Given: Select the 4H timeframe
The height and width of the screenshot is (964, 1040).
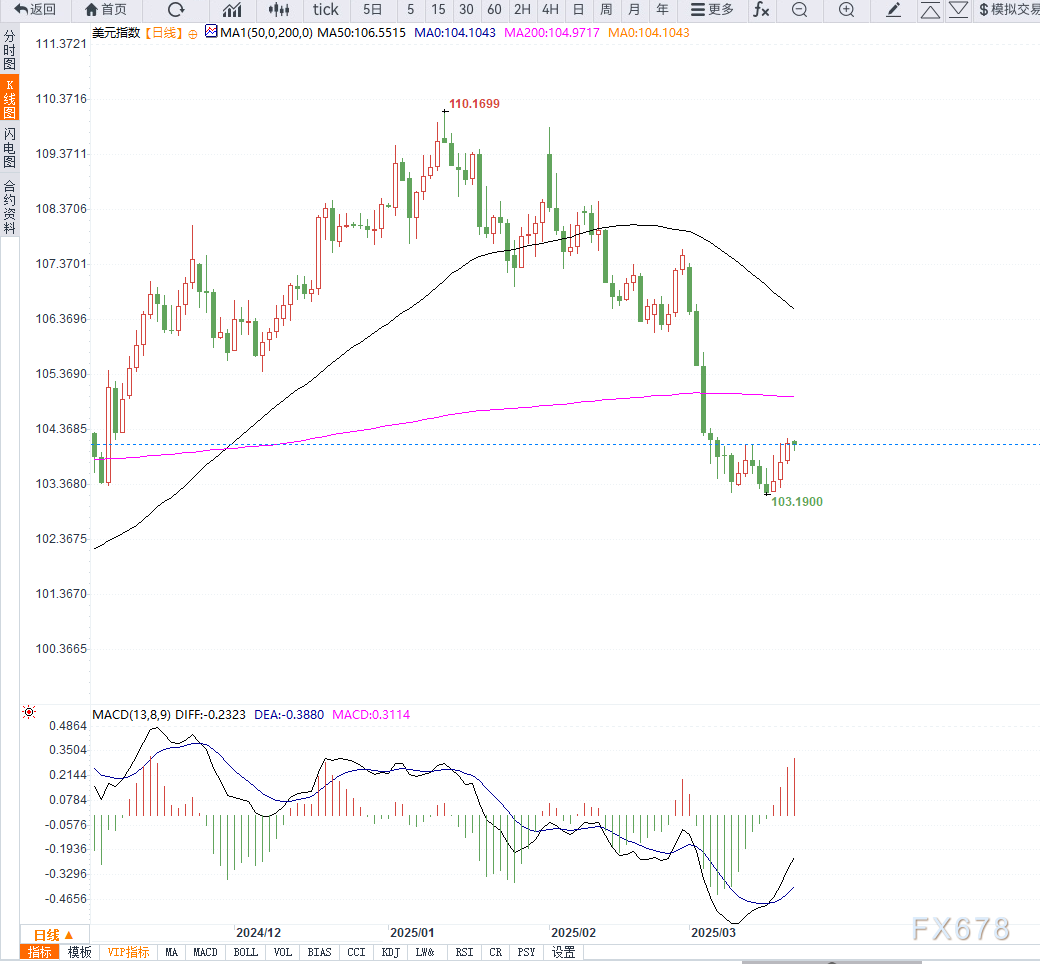Looking at the screenshot, I should point(550,10).
